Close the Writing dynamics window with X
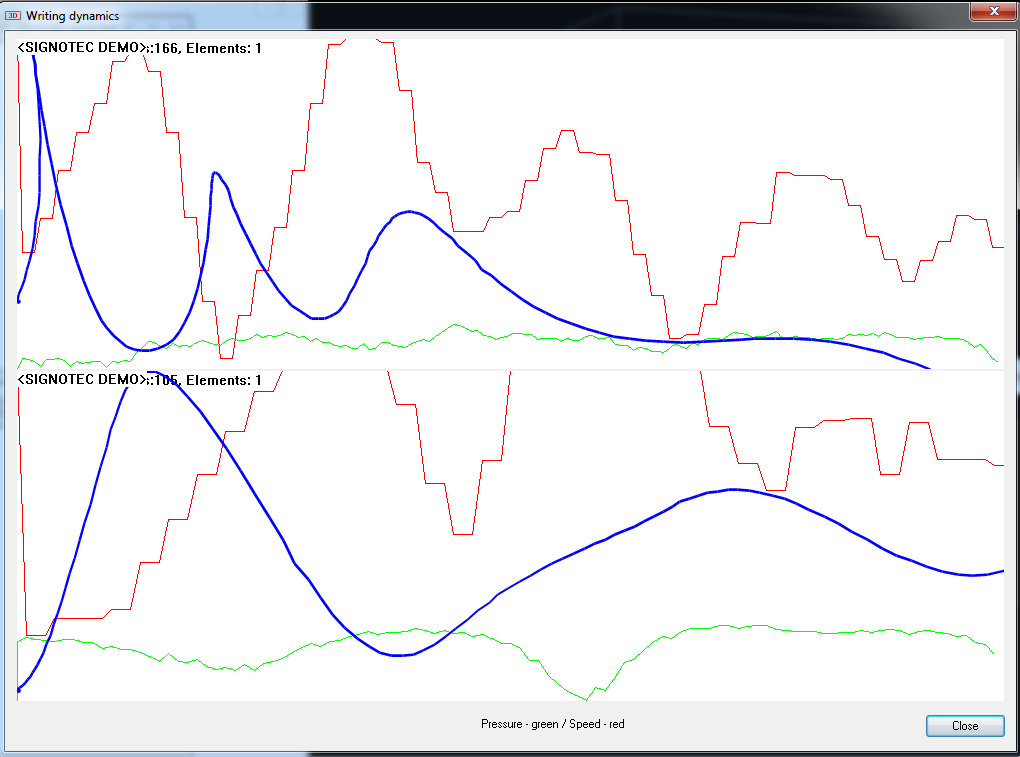This screenshot has height=757, width=1020. [x=993, y=11]
